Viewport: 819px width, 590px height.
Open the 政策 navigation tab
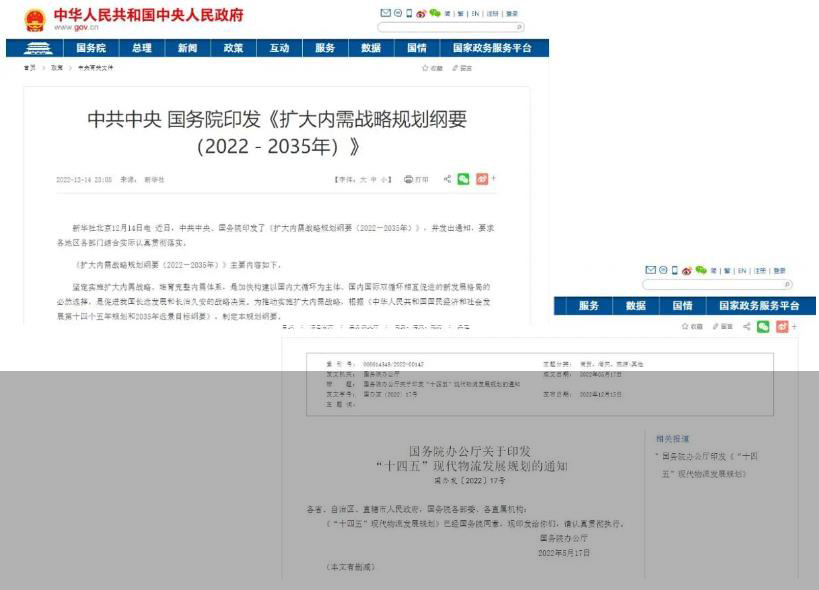coord(233,48)
